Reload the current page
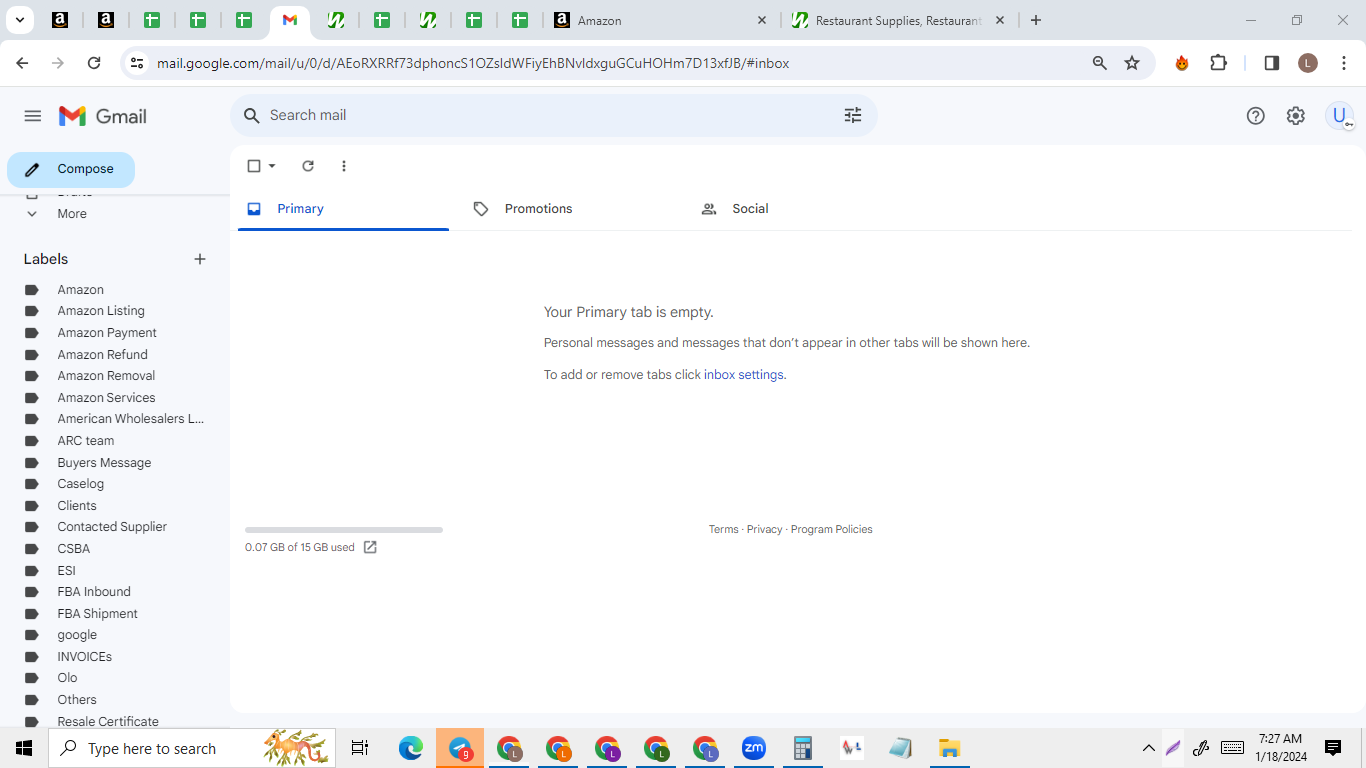 [94, 63]
